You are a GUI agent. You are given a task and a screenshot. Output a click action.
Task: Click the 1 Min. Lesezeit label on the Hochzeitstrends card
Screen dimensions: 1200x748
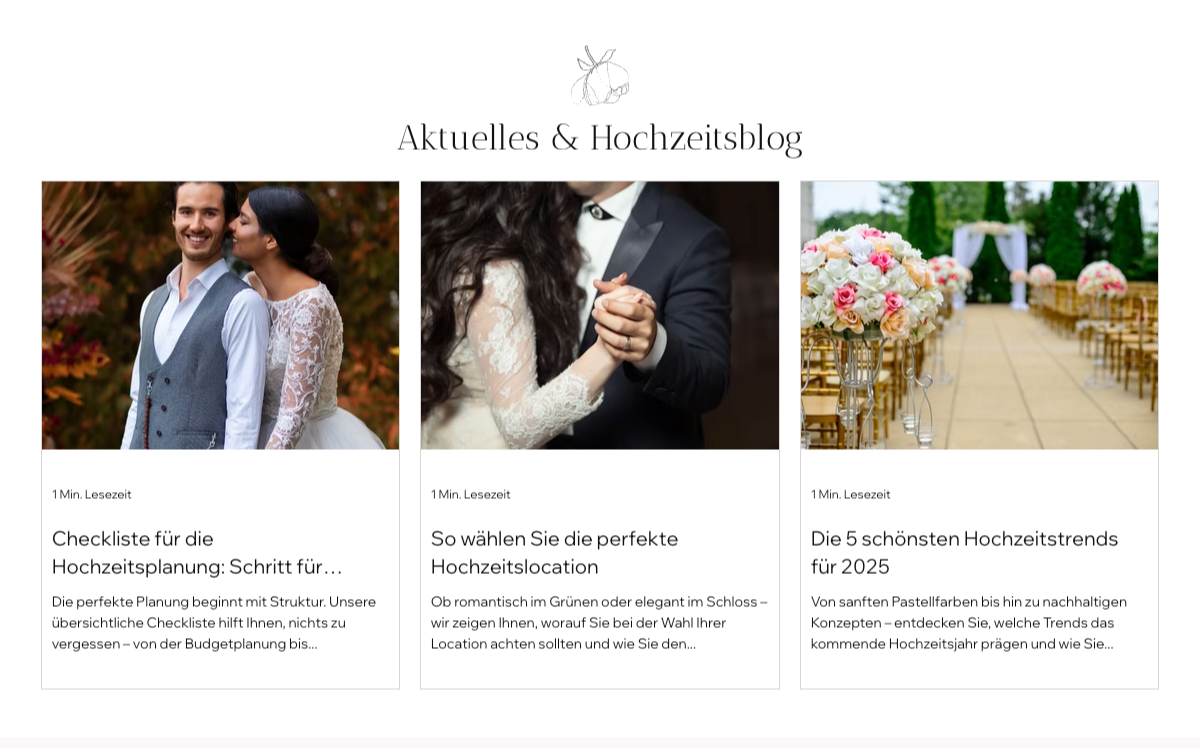pyautogui.click(x=851, y=494)
